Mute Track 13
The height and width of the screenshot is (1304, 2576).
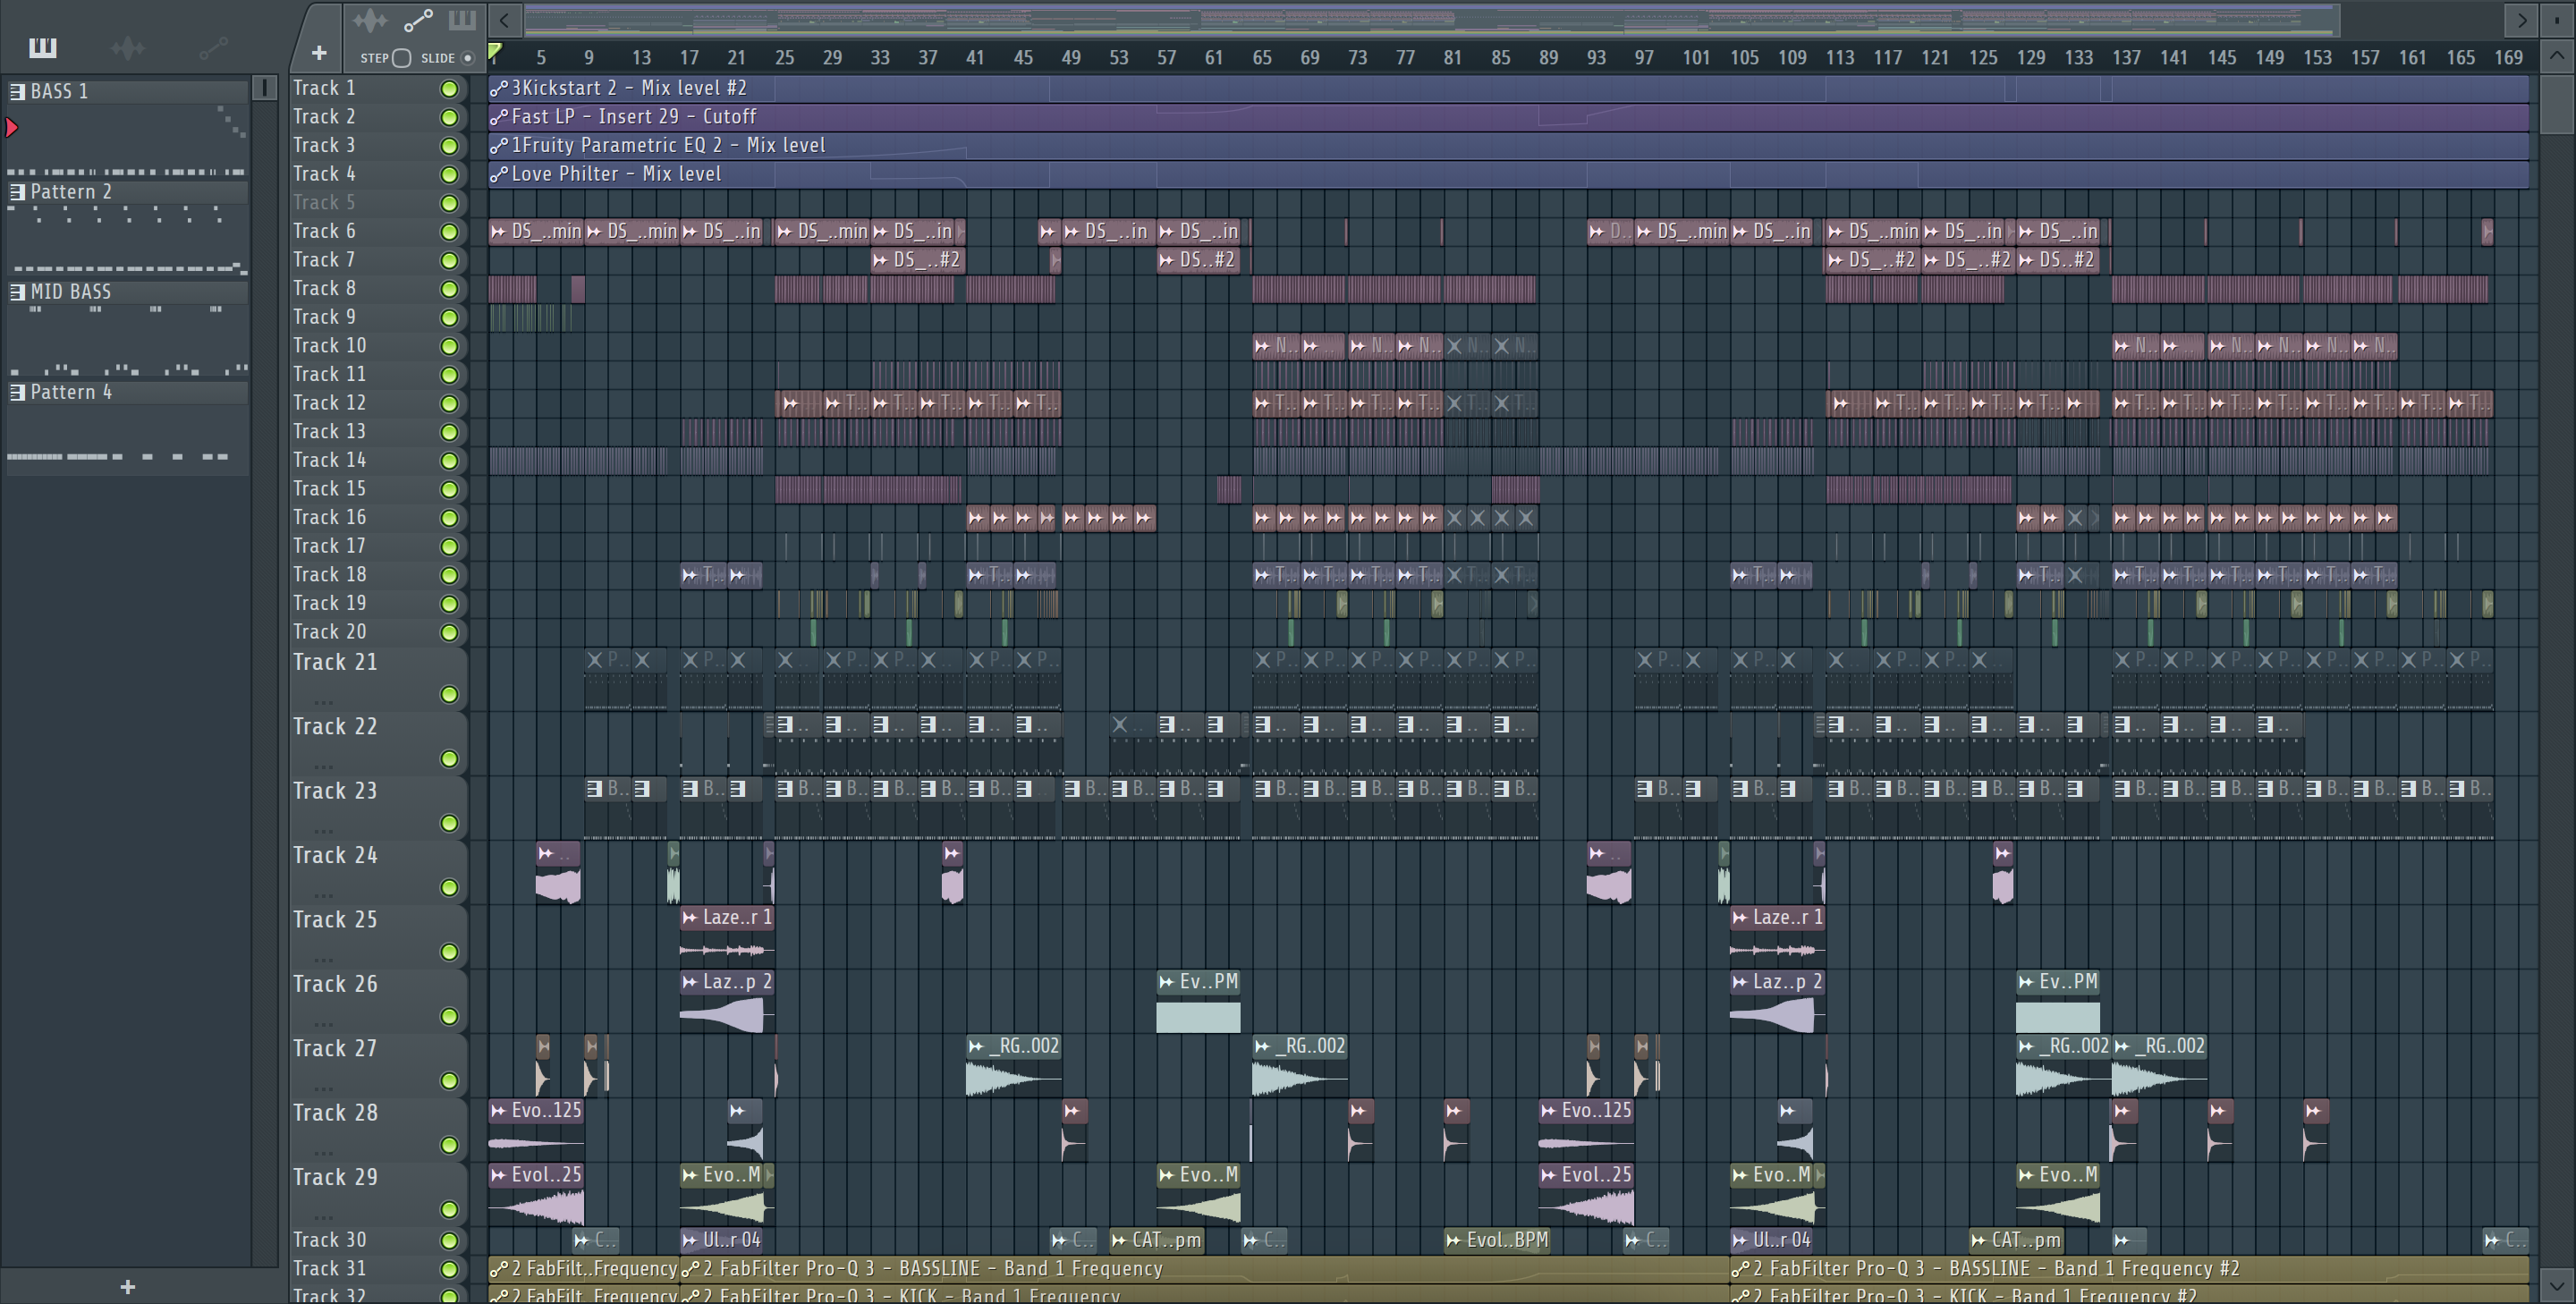click(450, 432)
